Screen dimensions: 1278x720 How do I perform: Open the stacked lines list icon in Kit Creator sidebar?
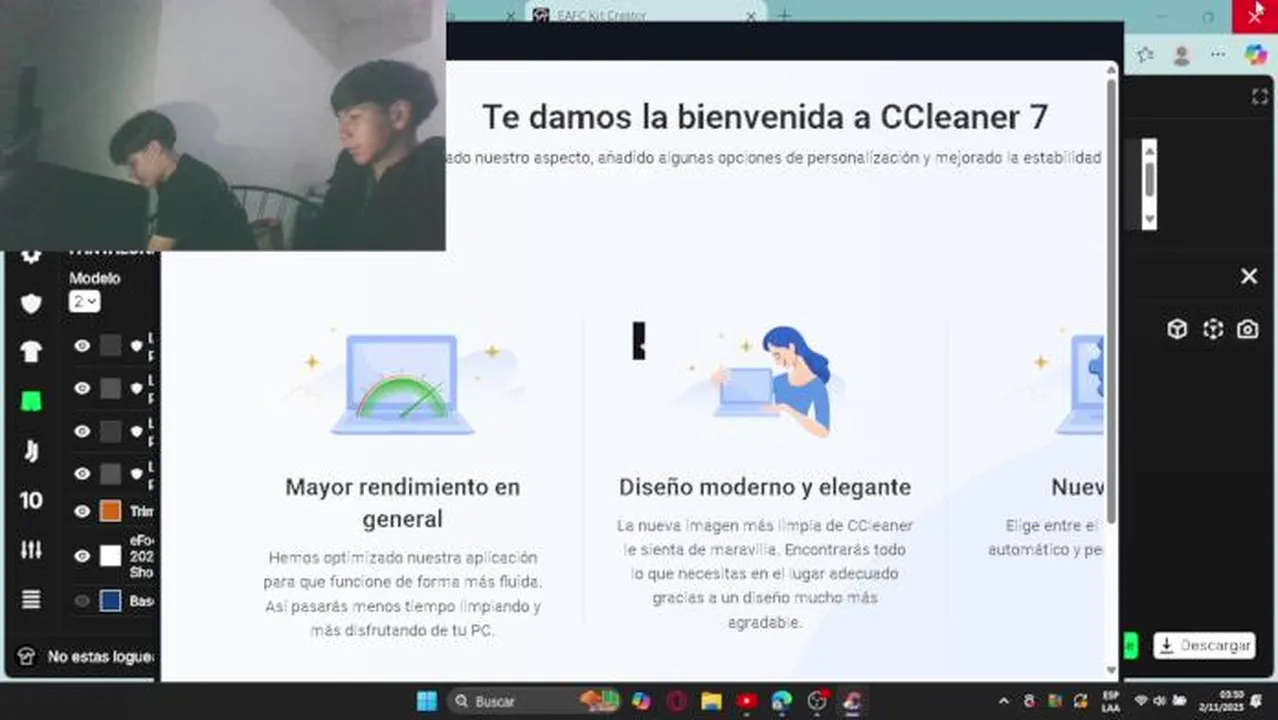click(x=31, y=599)
